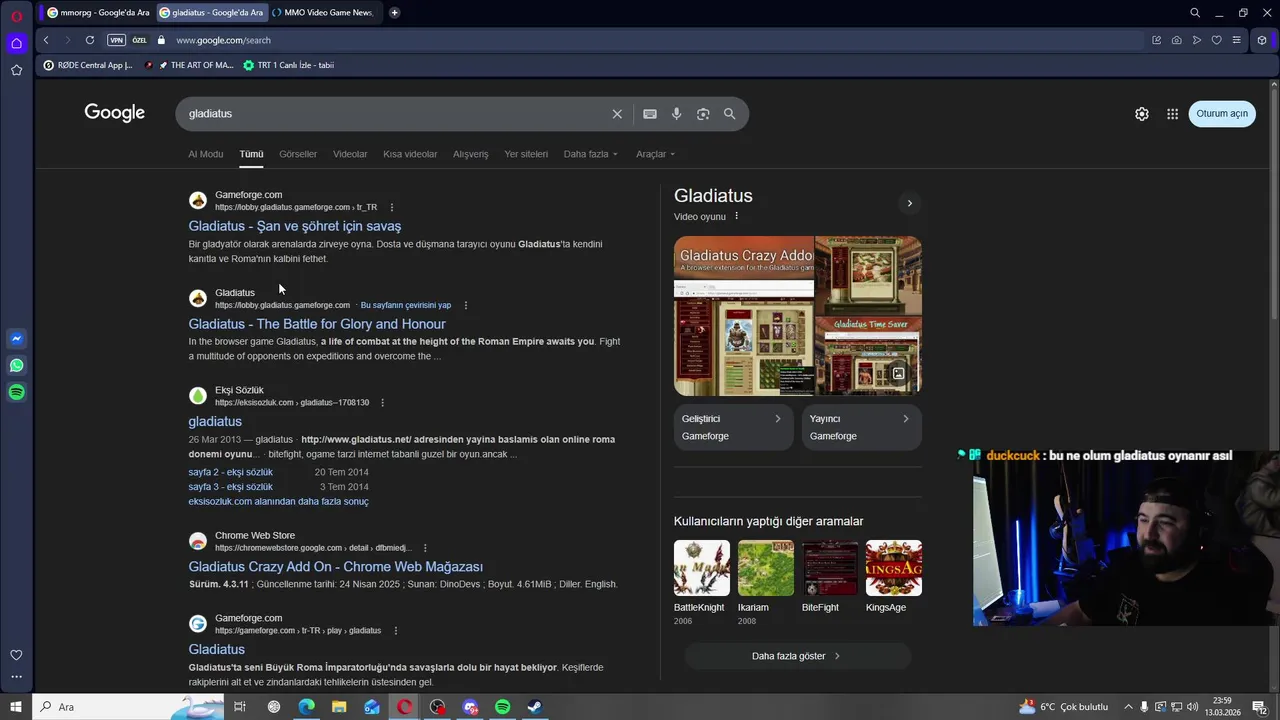Switch to the mmorpg Google tab

pos(98,13)
